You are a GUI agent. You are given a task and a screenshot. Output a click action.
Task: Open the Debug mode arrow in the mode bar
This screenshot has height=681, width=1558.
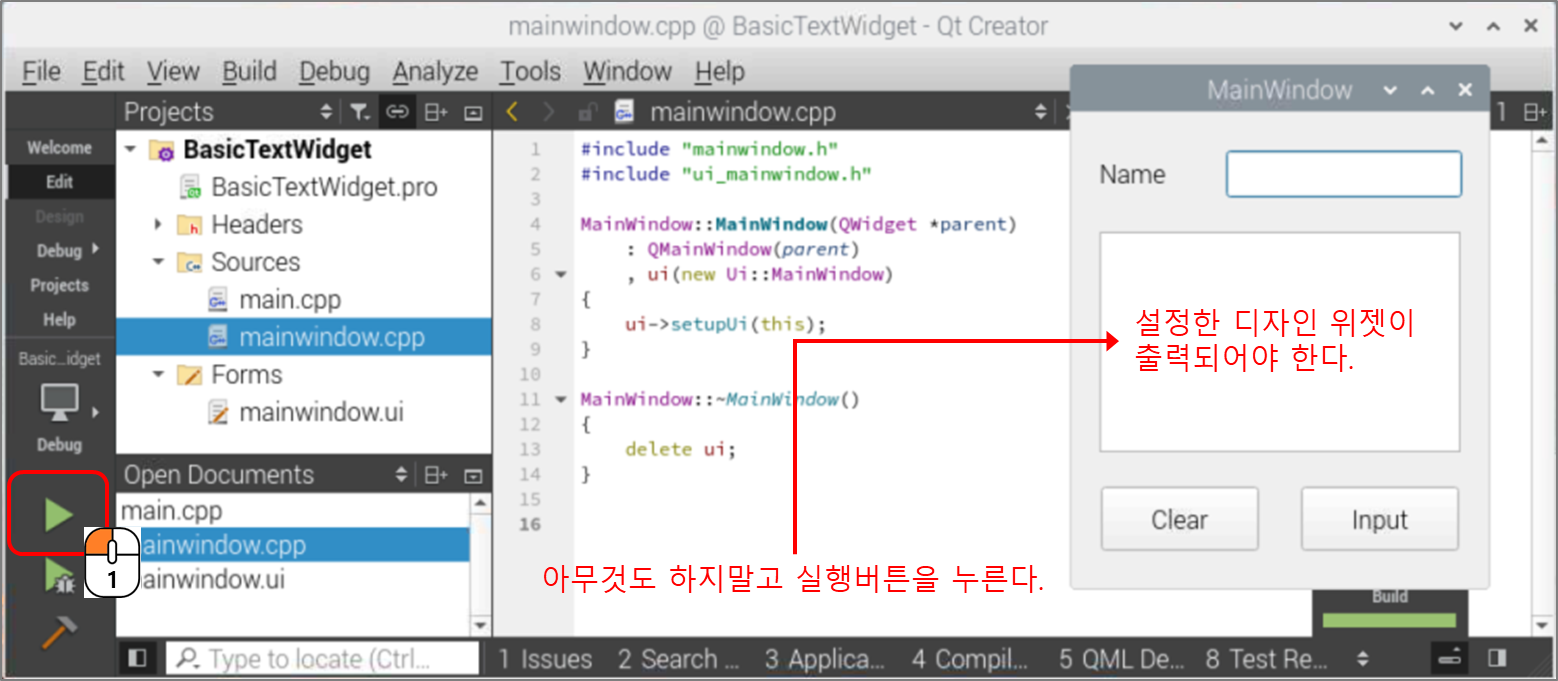coord(95,249)
